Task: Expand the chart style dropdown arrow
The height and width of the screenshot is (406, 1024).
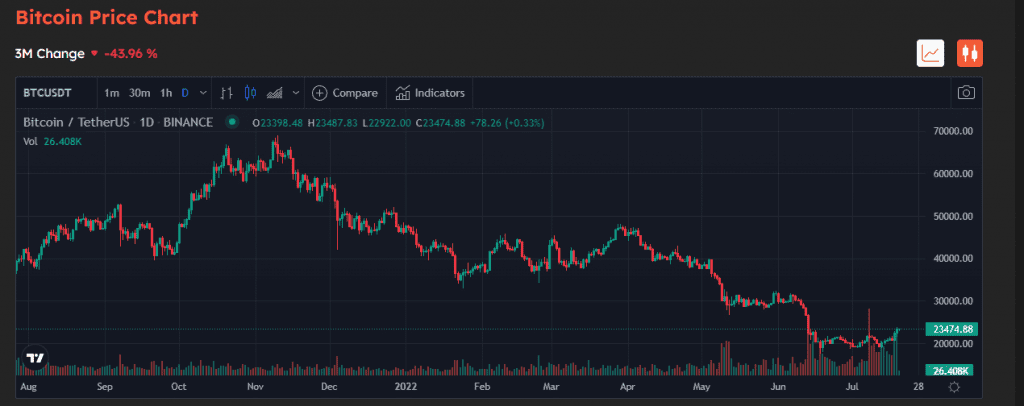Action: point(296,93)
